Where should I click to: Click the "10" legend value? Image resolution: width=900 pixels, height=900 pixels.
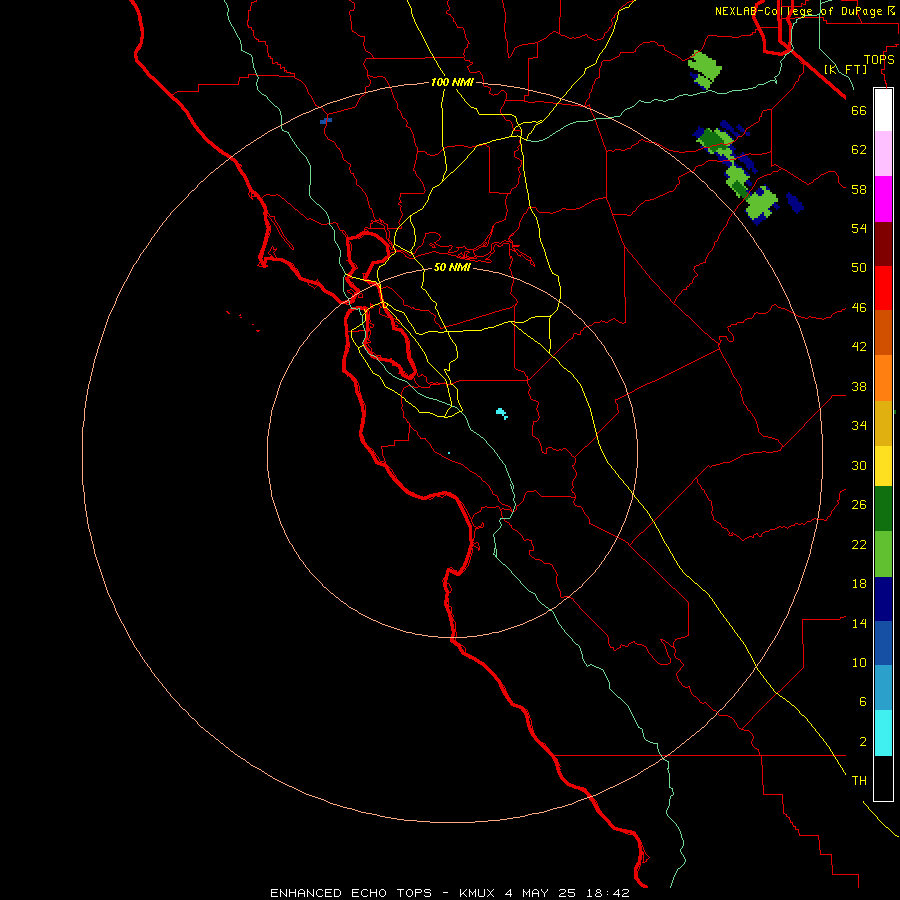coord(859,663)
